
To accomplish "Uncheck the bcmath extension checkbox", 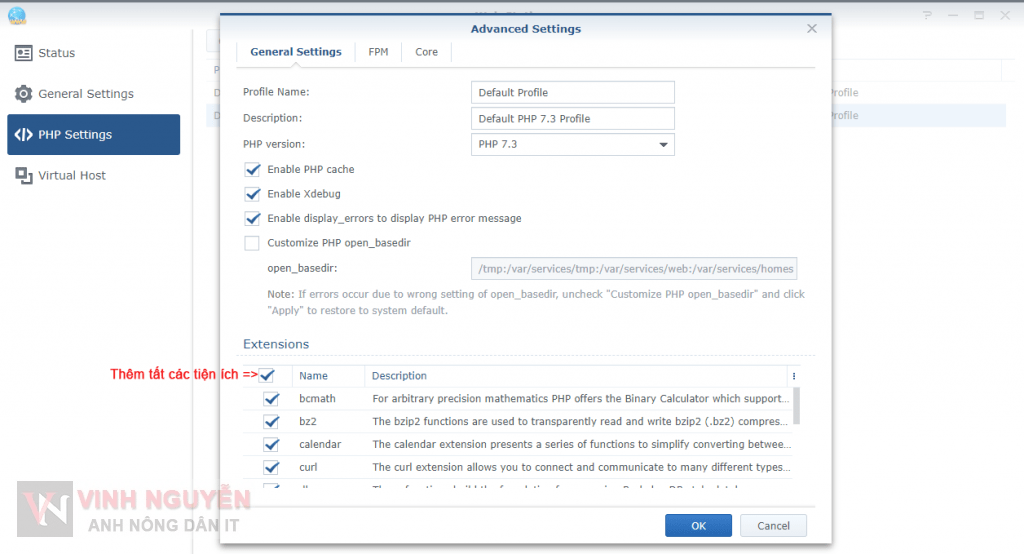I will (x=271, y=399).
